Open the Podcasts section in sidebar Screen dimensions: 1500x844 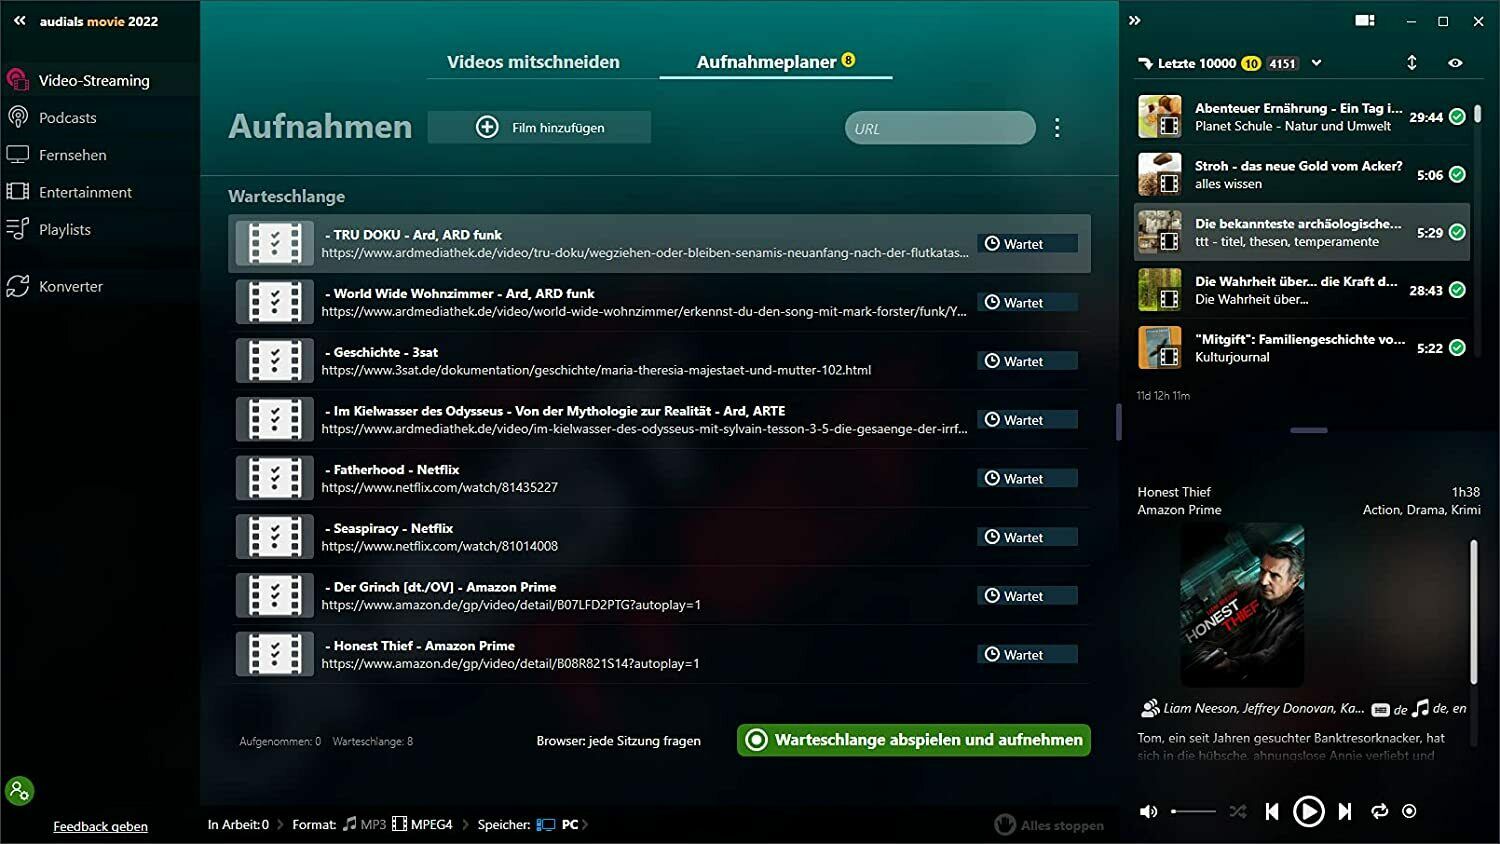(67, 118)
